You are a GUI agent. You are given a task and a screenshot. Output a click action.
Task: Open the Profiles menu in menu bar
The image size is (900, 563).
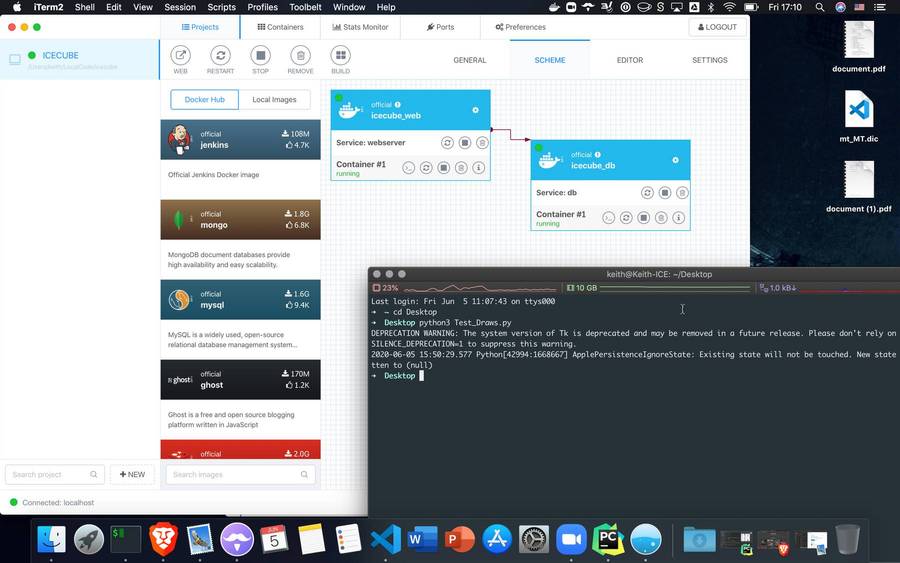point(263,7)
